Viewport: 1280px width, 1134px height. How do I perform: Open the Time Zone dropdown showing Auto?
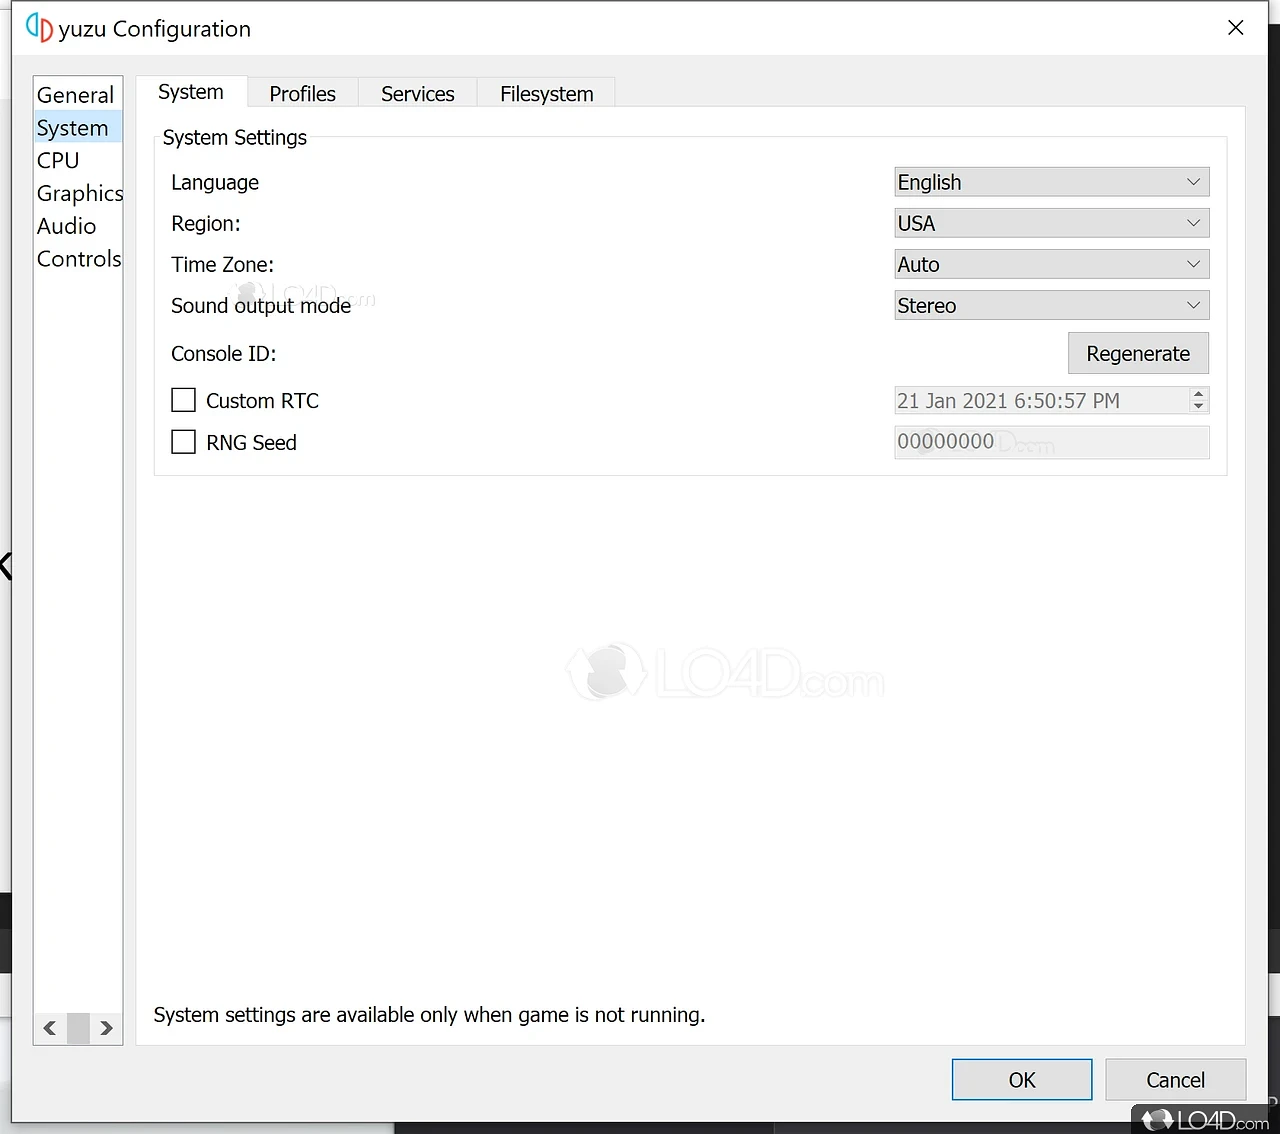point(1052,264)
